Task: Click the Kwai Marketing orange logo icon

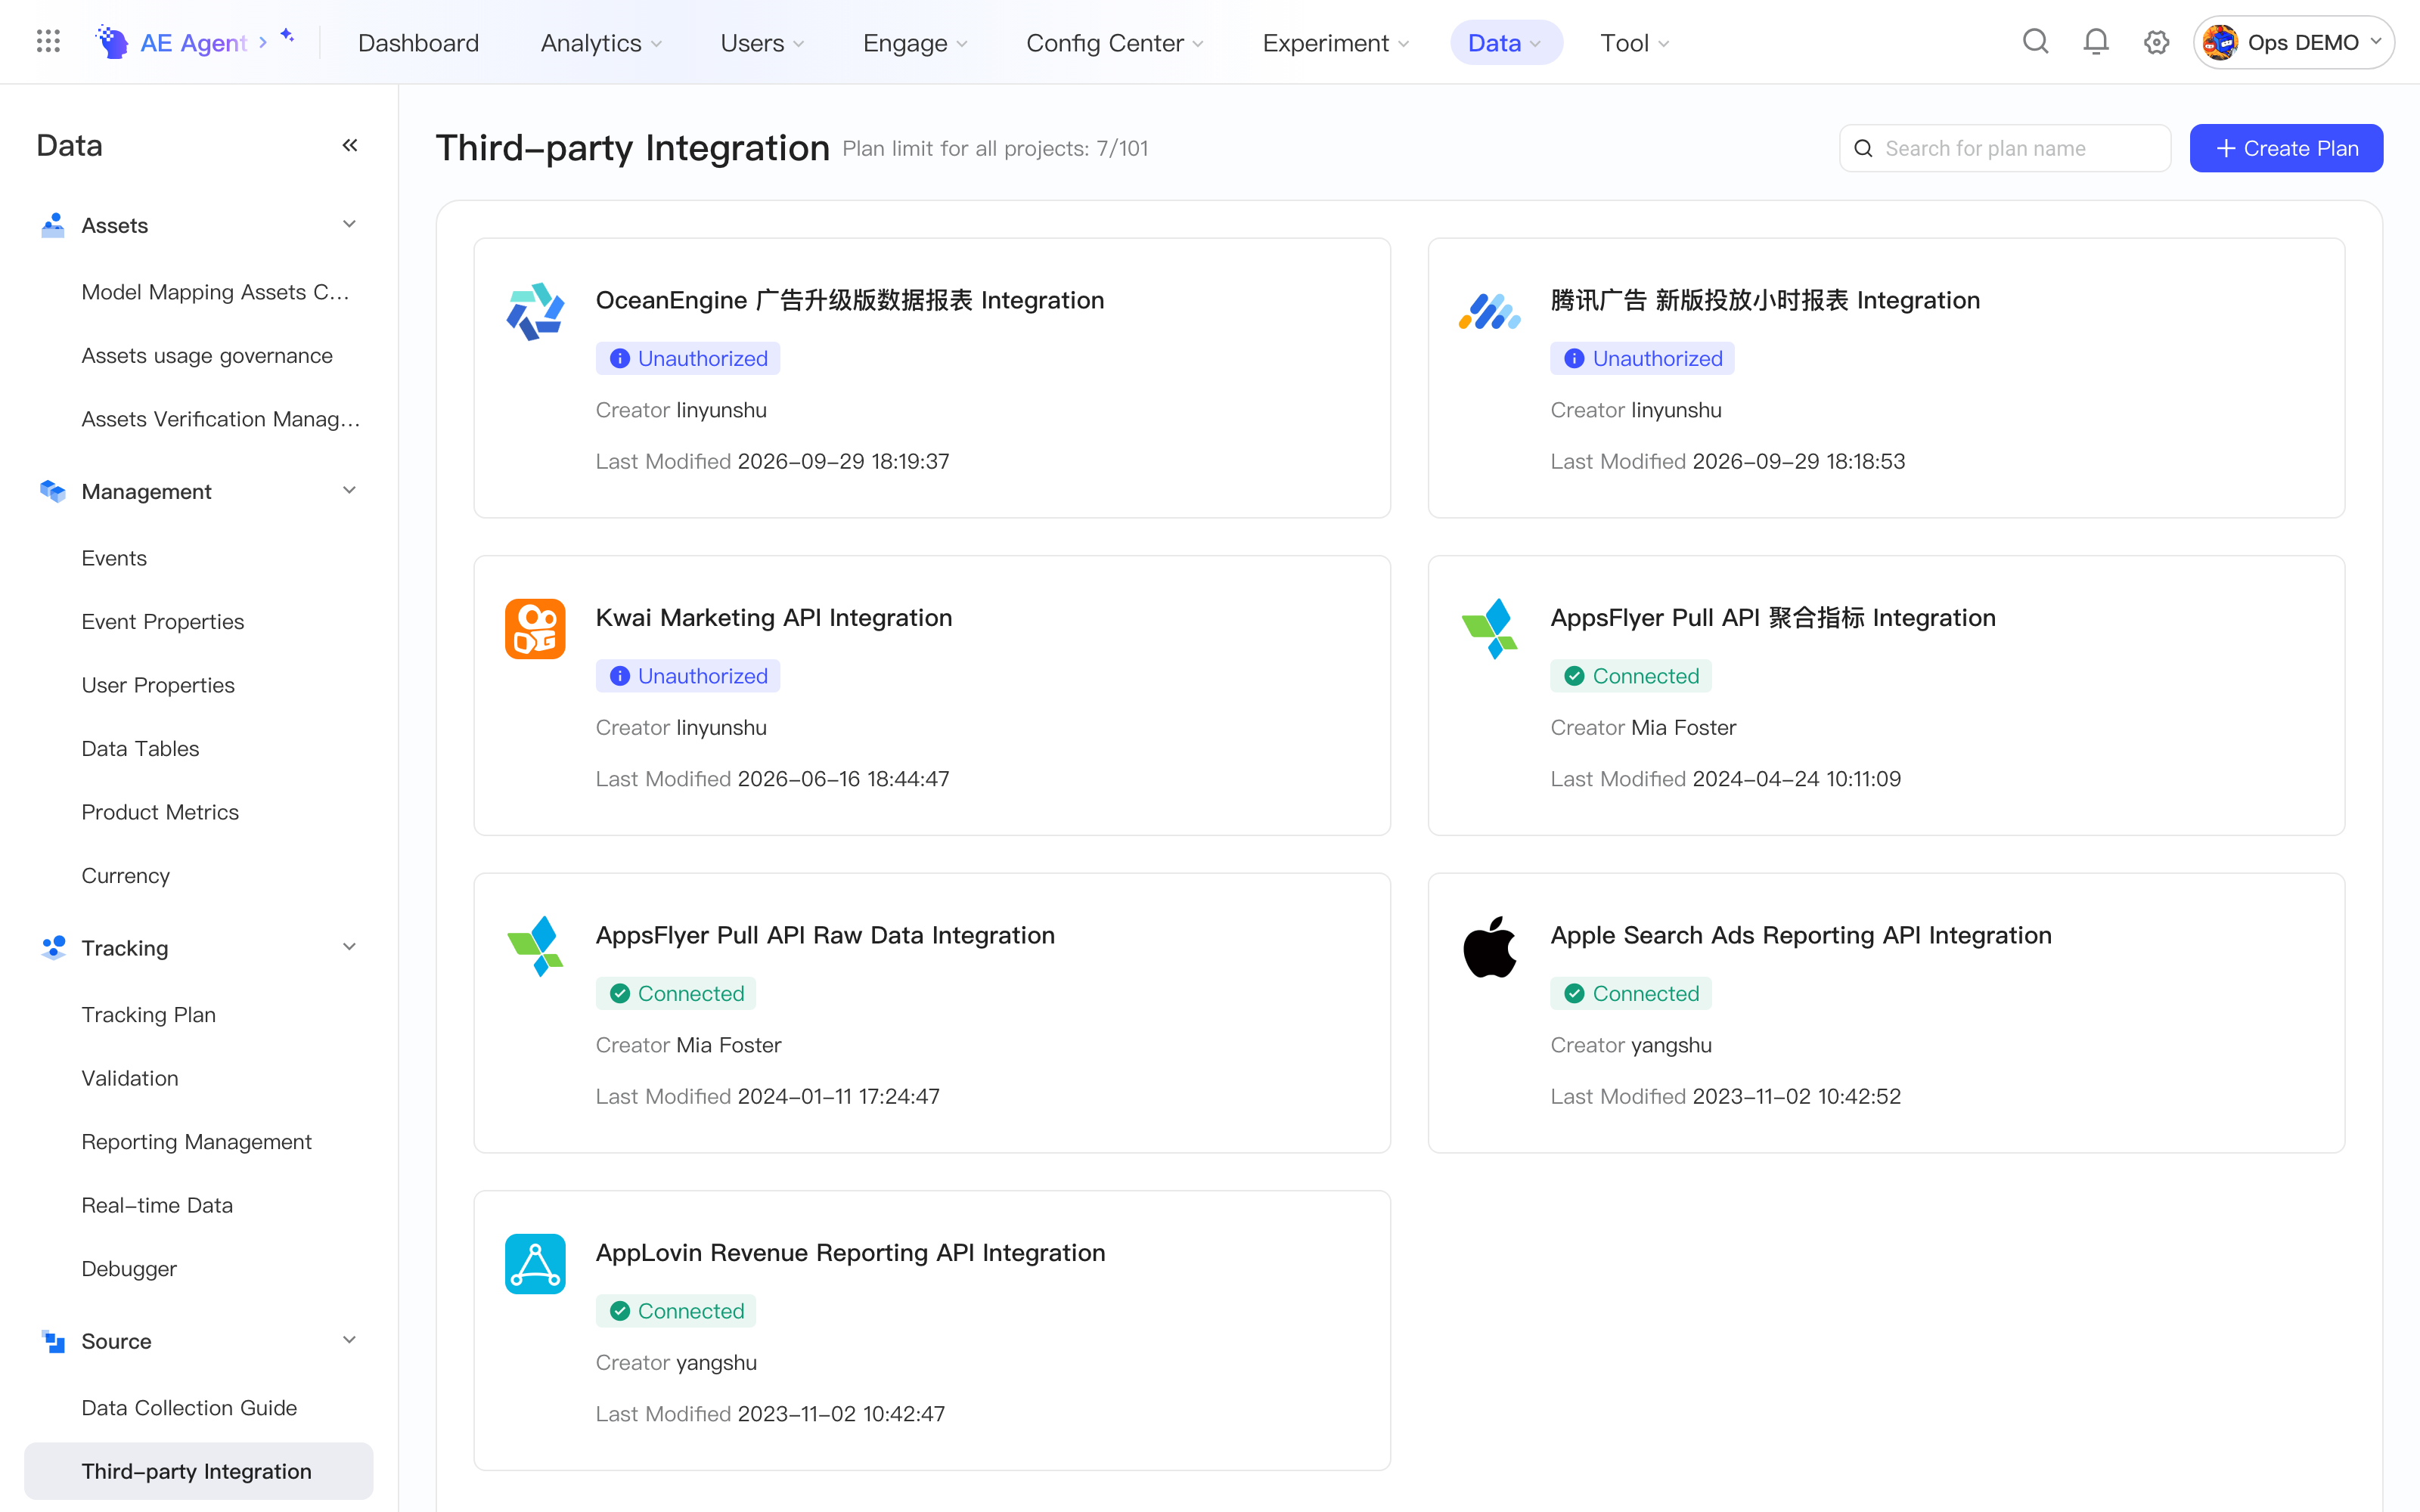Action: (x=535, y=628)
